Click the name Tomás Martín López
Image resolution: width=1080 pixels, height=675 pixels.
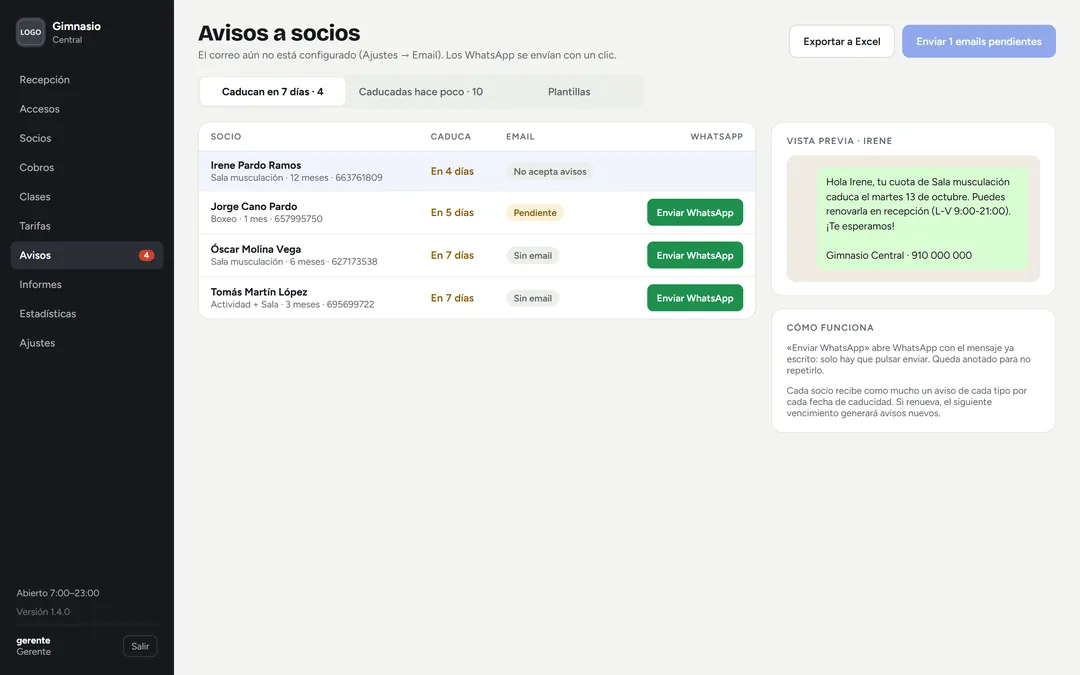259,292
